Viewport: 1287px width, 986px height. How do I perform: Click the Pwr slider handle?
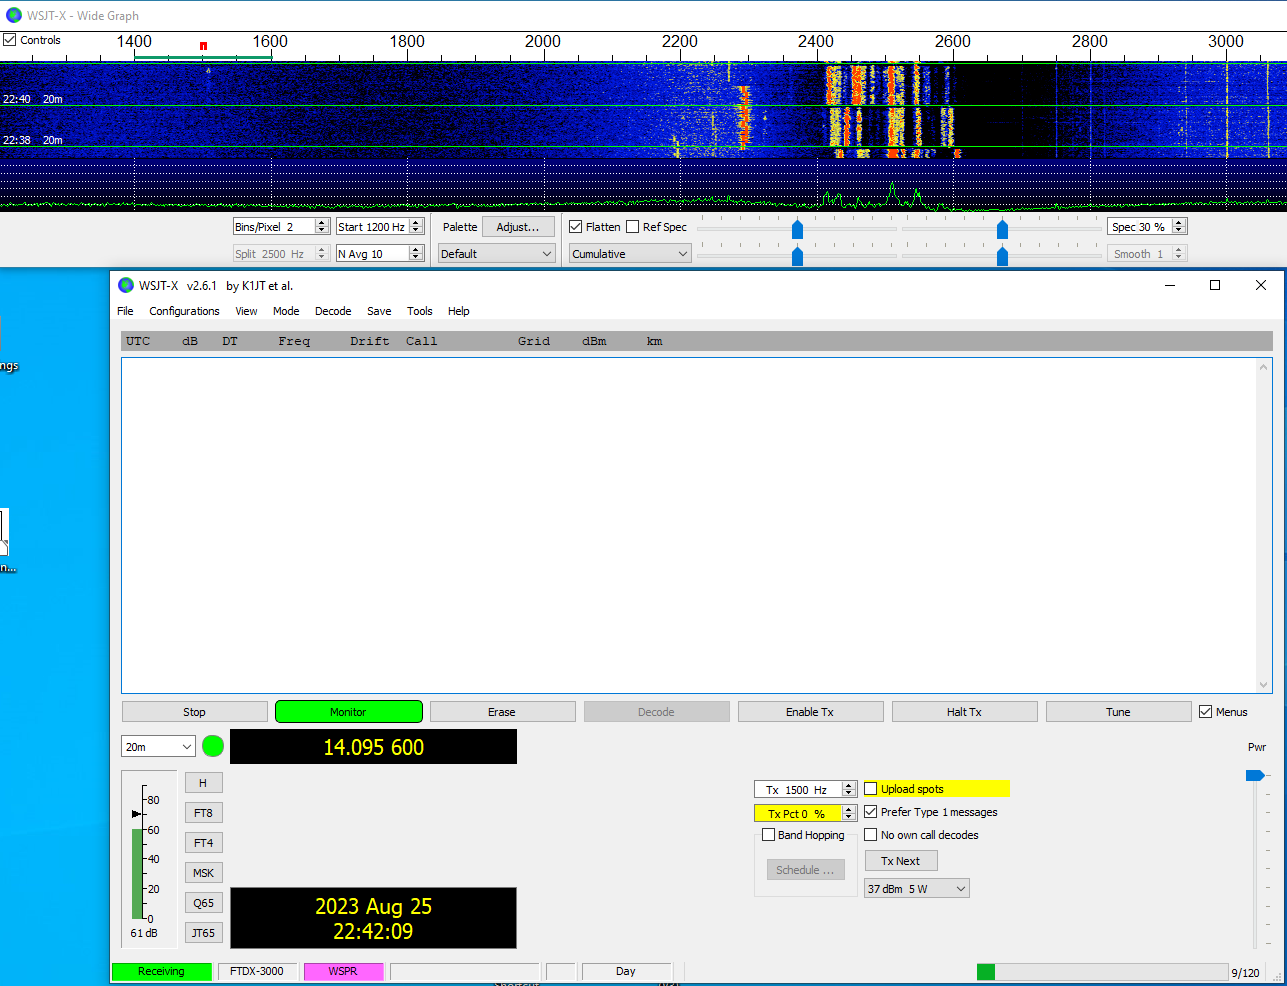tap(1254, 775)
